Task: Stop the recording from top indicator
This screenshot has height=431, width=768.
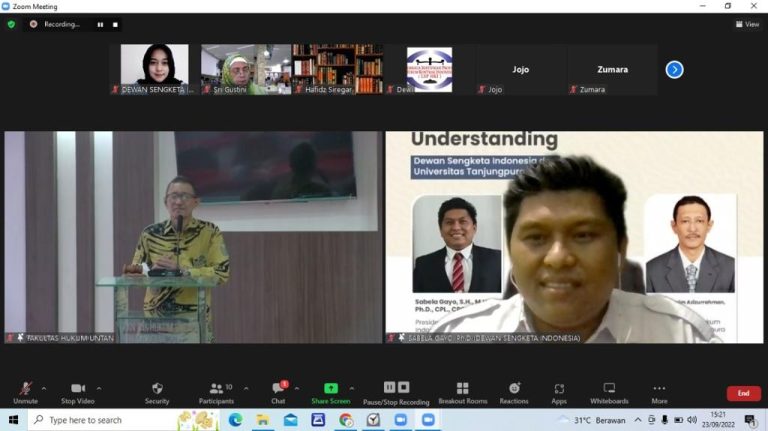Action: [115, 24]
